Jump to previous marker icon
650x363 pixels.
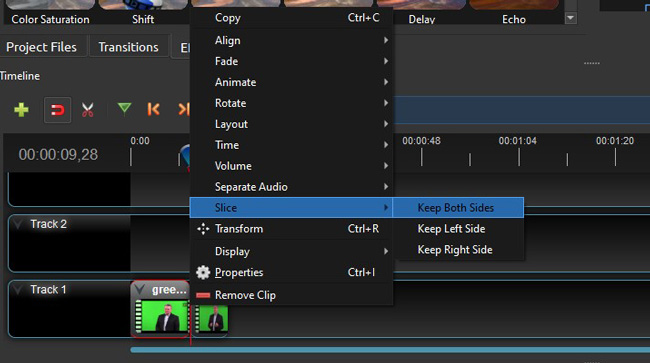click(x=153, y=109)
